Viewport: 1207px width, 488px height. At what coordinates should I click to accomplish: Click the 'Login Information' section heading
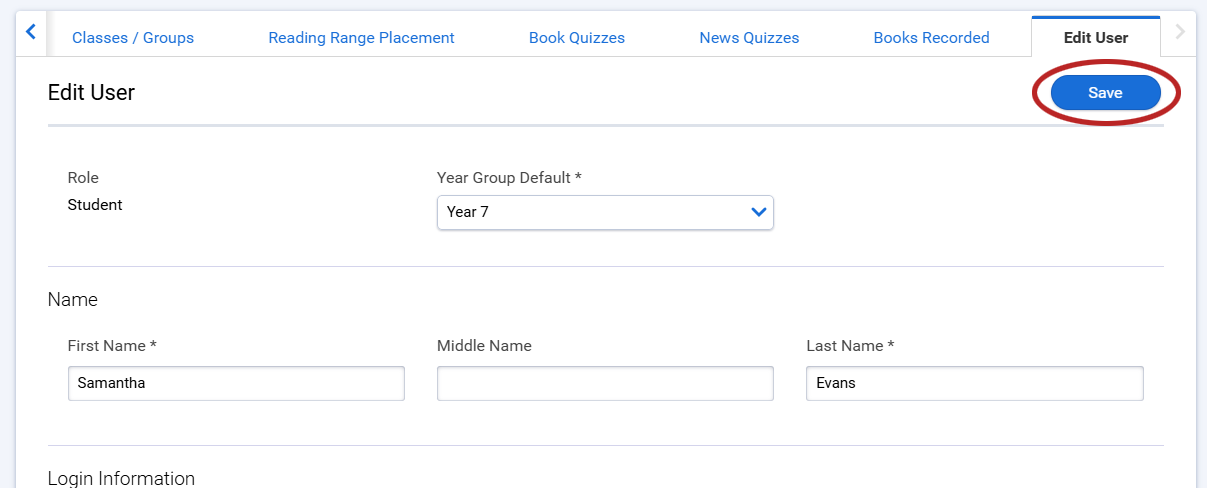(x=121, y=478)
